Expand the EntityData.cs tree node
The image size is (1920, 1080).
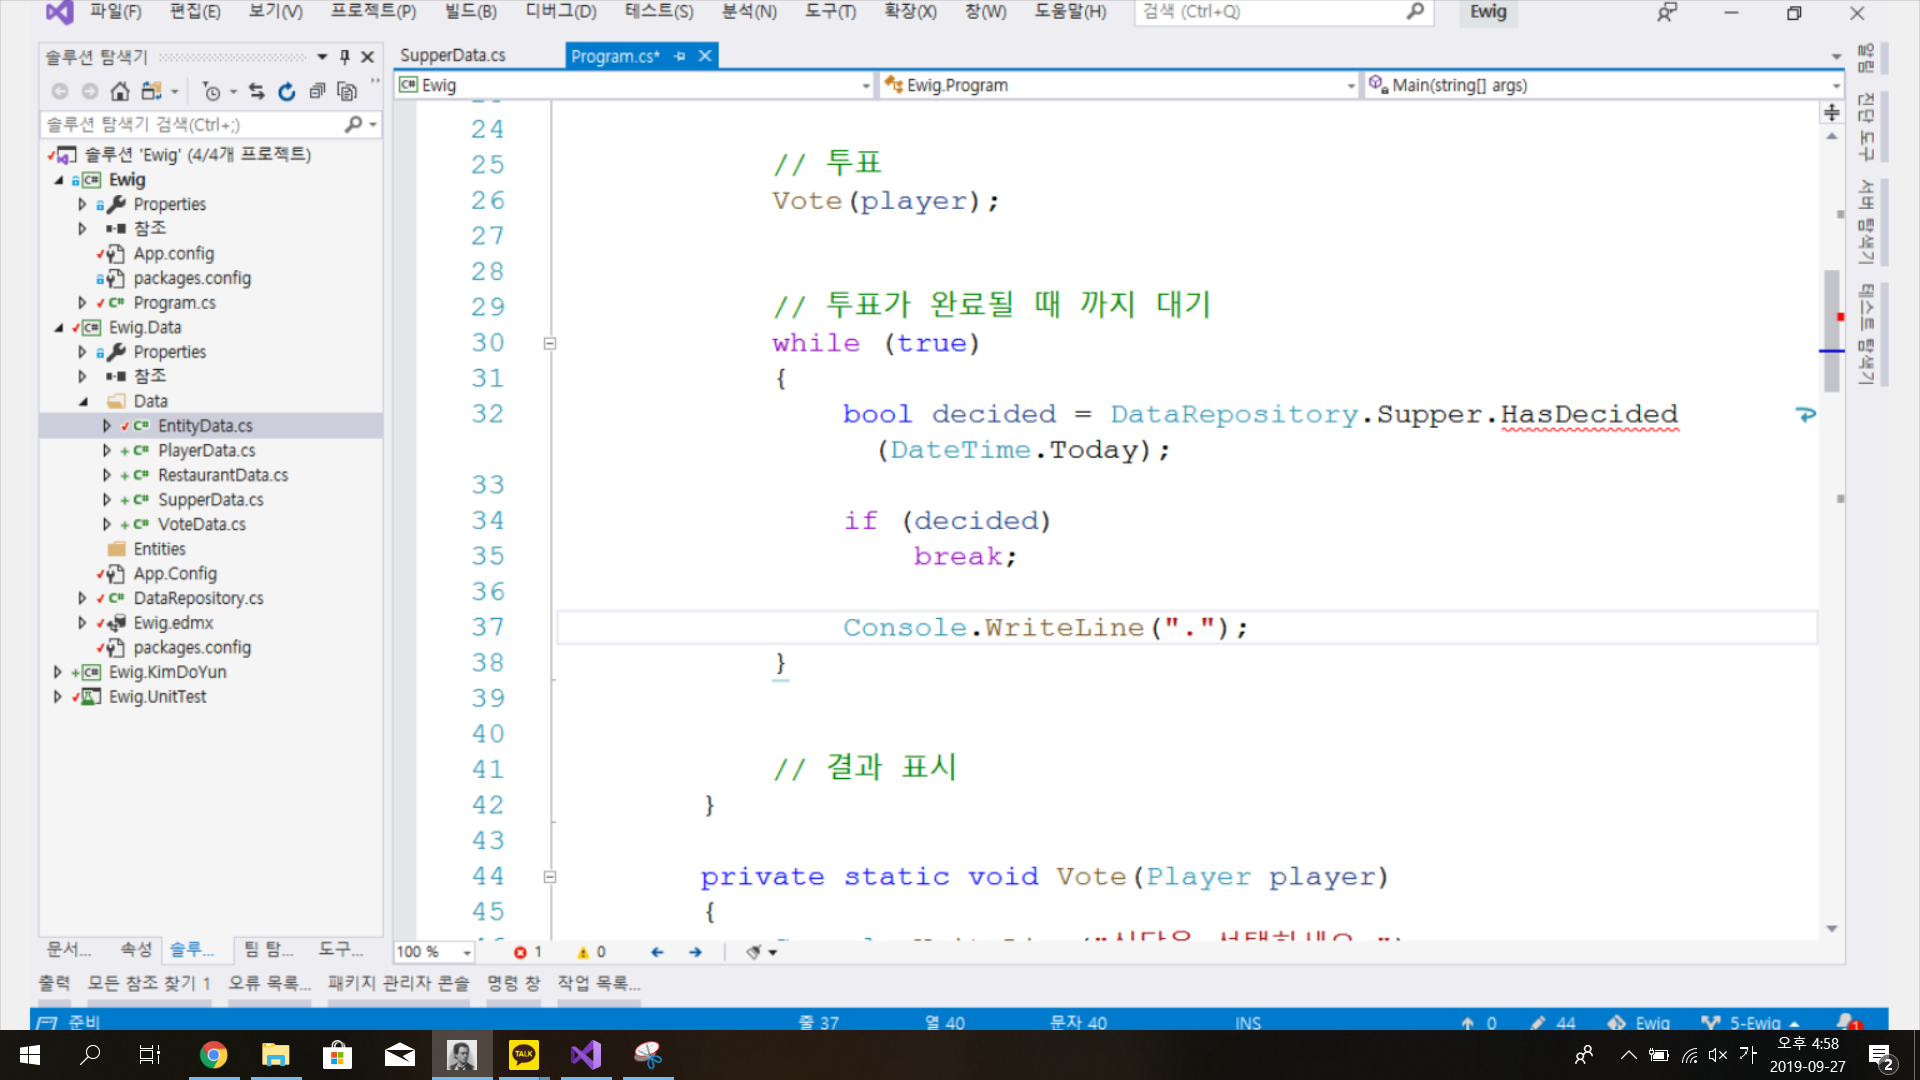tap(107, 426)
